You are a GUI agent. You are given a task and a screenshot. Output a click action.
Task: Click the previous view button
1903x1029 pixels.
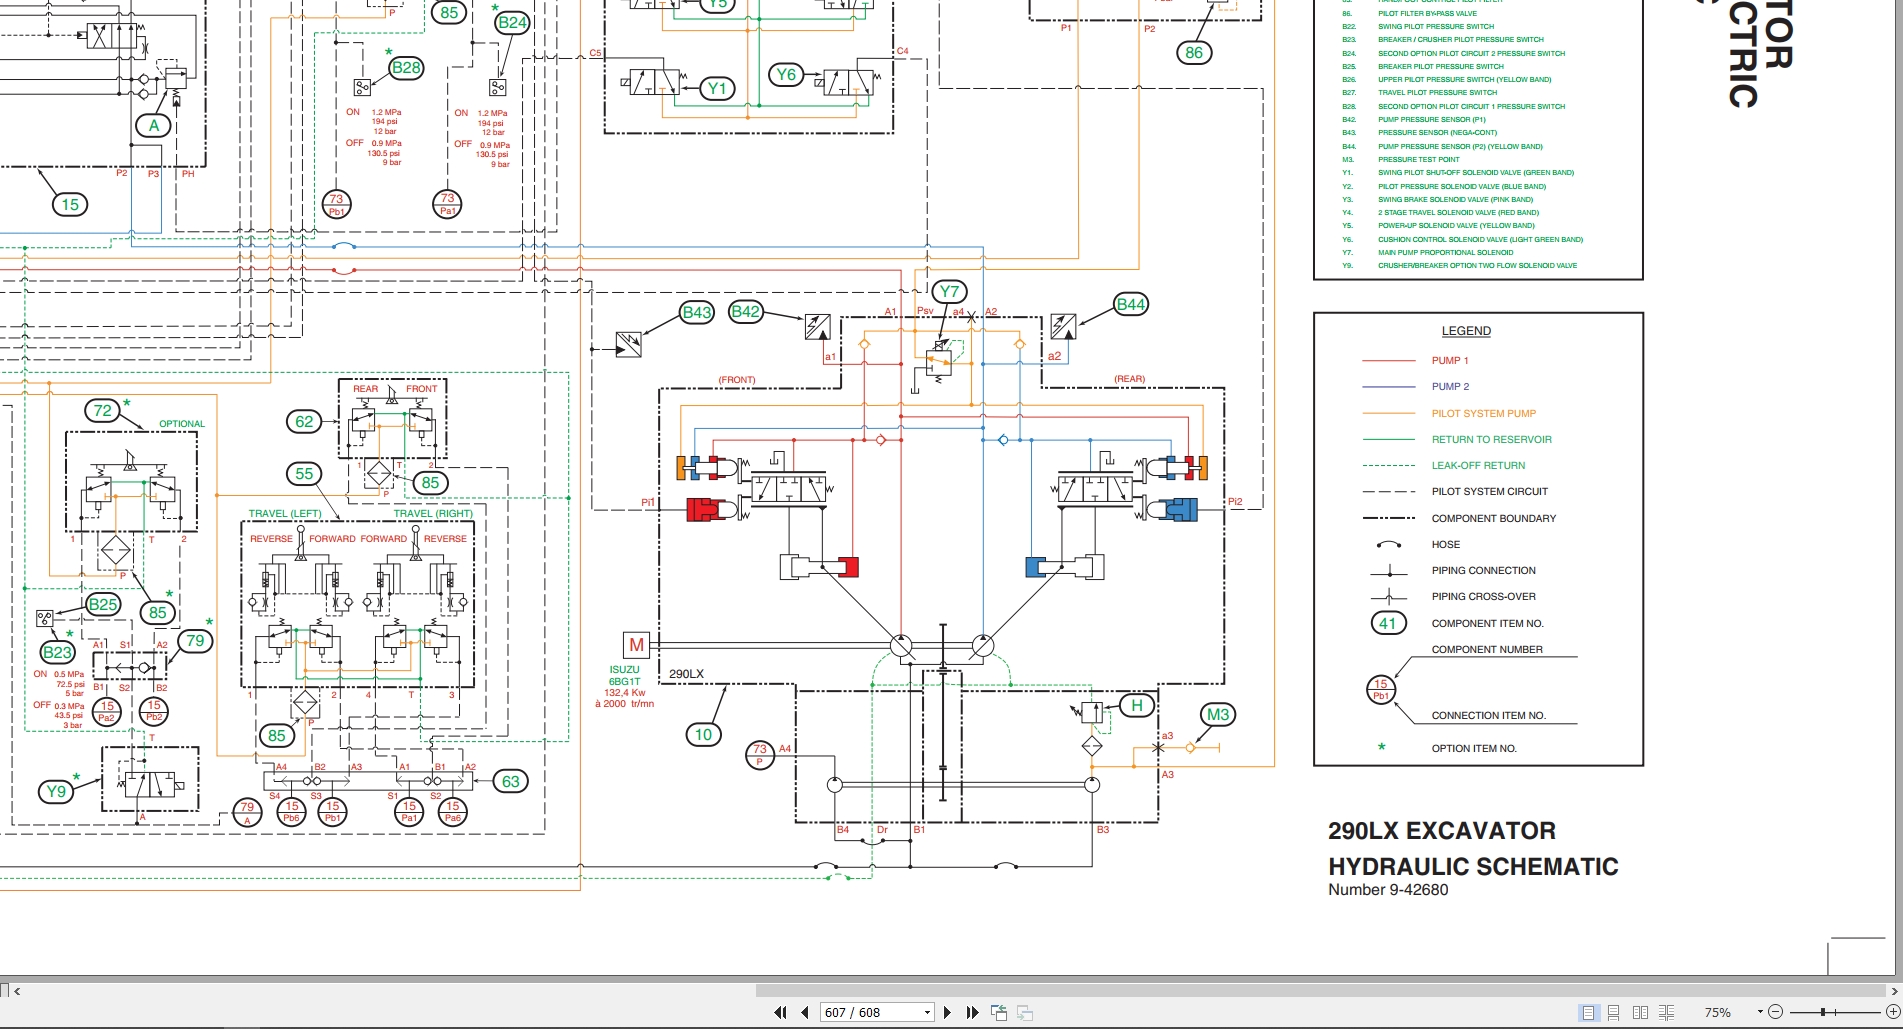(999, 1012)
